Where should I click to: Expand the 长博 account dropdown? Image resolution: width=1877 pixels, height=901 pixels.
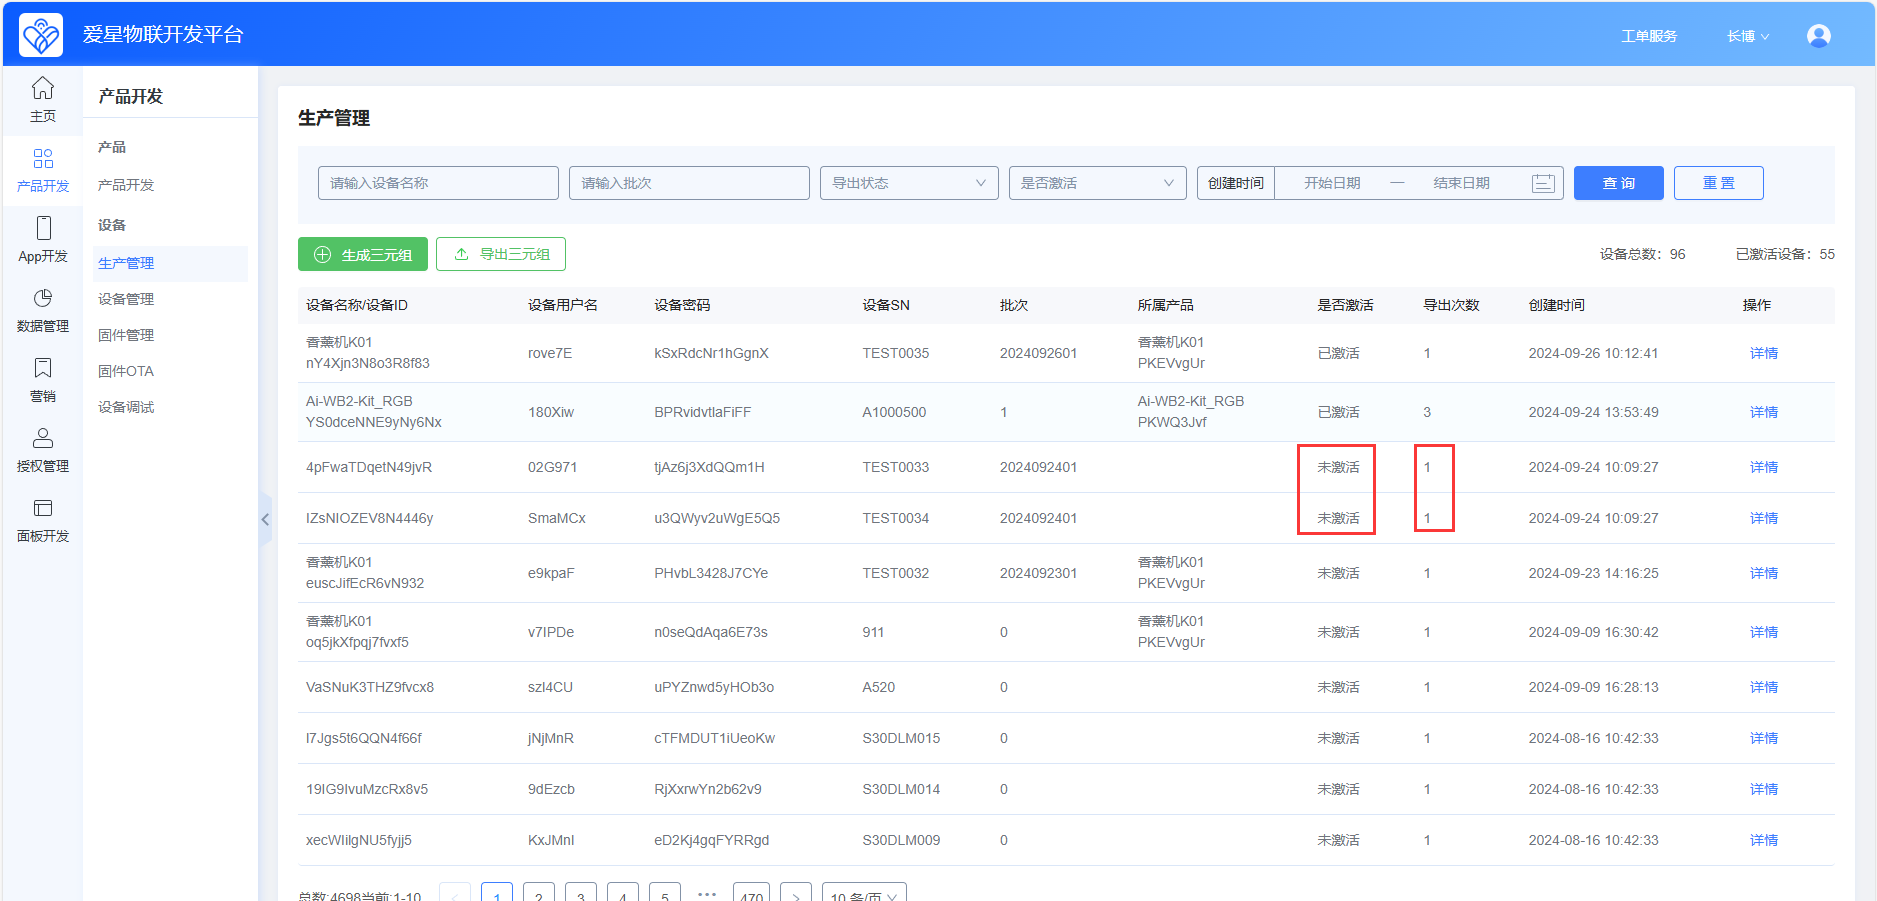(1748, 36)
